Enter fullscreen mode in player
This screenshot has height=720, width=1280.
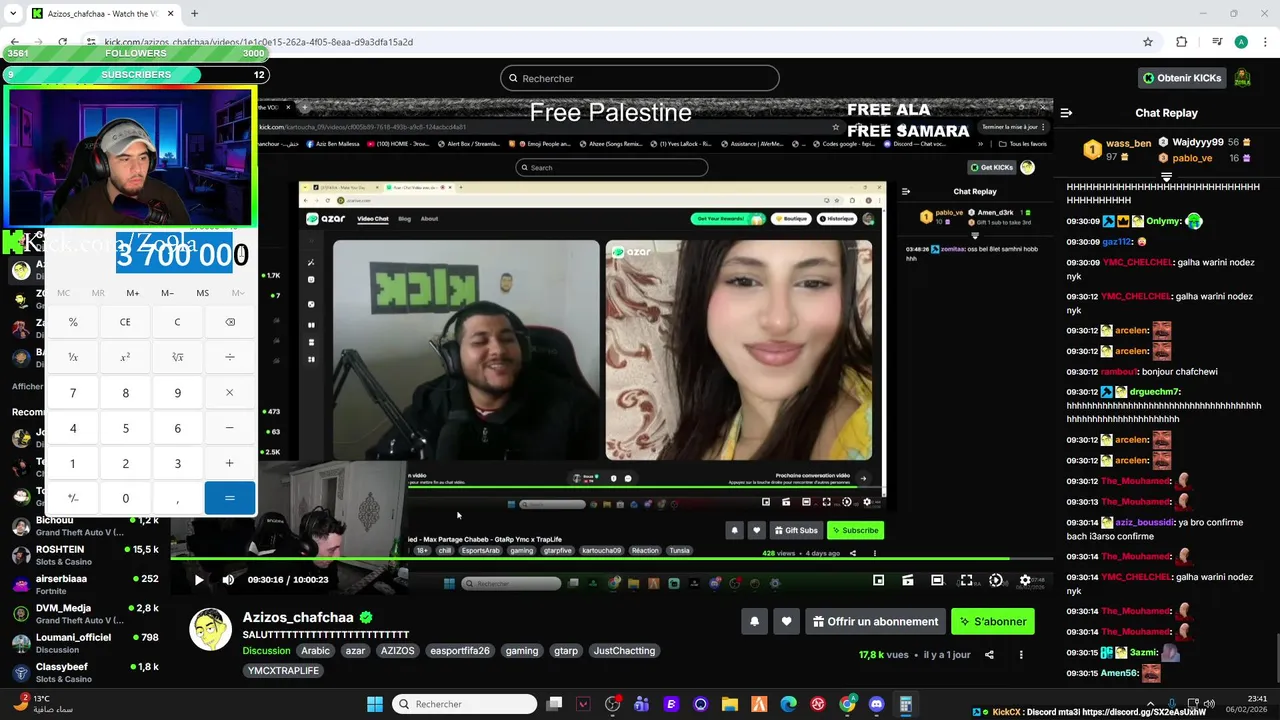click(966, 580)
